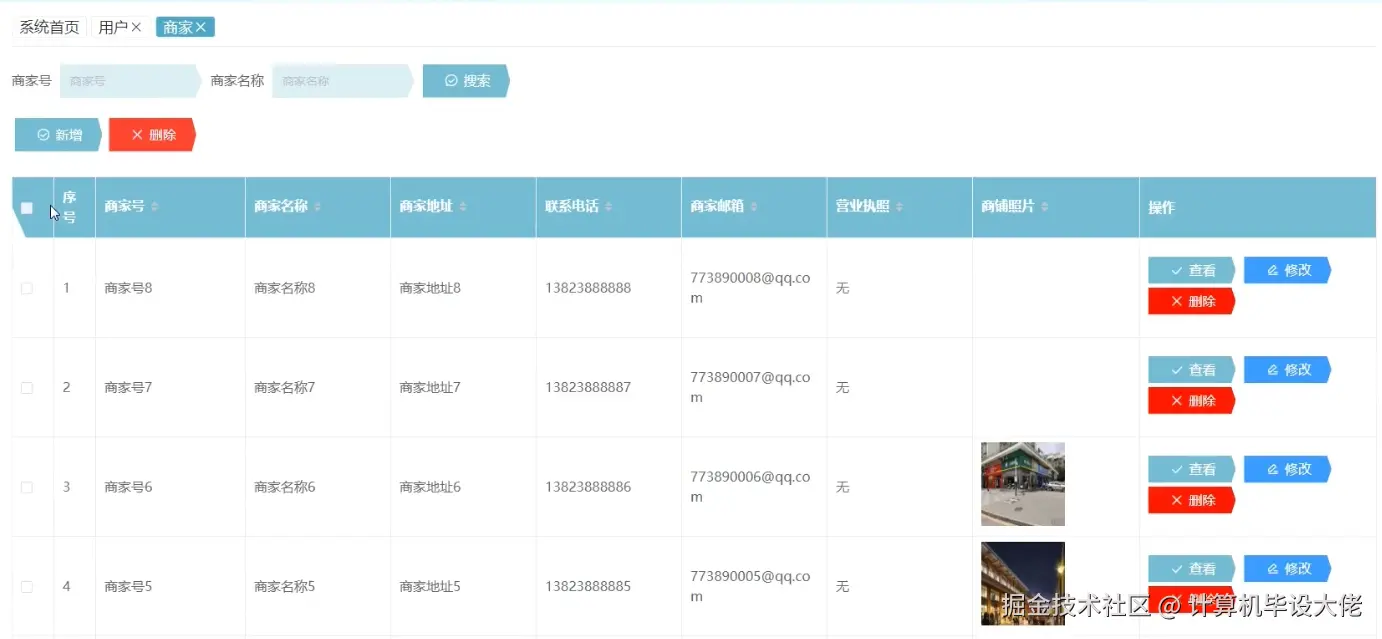Click the pencil icon on row 1's 修改 button

pyautogui.click(x=1273, y=270)
